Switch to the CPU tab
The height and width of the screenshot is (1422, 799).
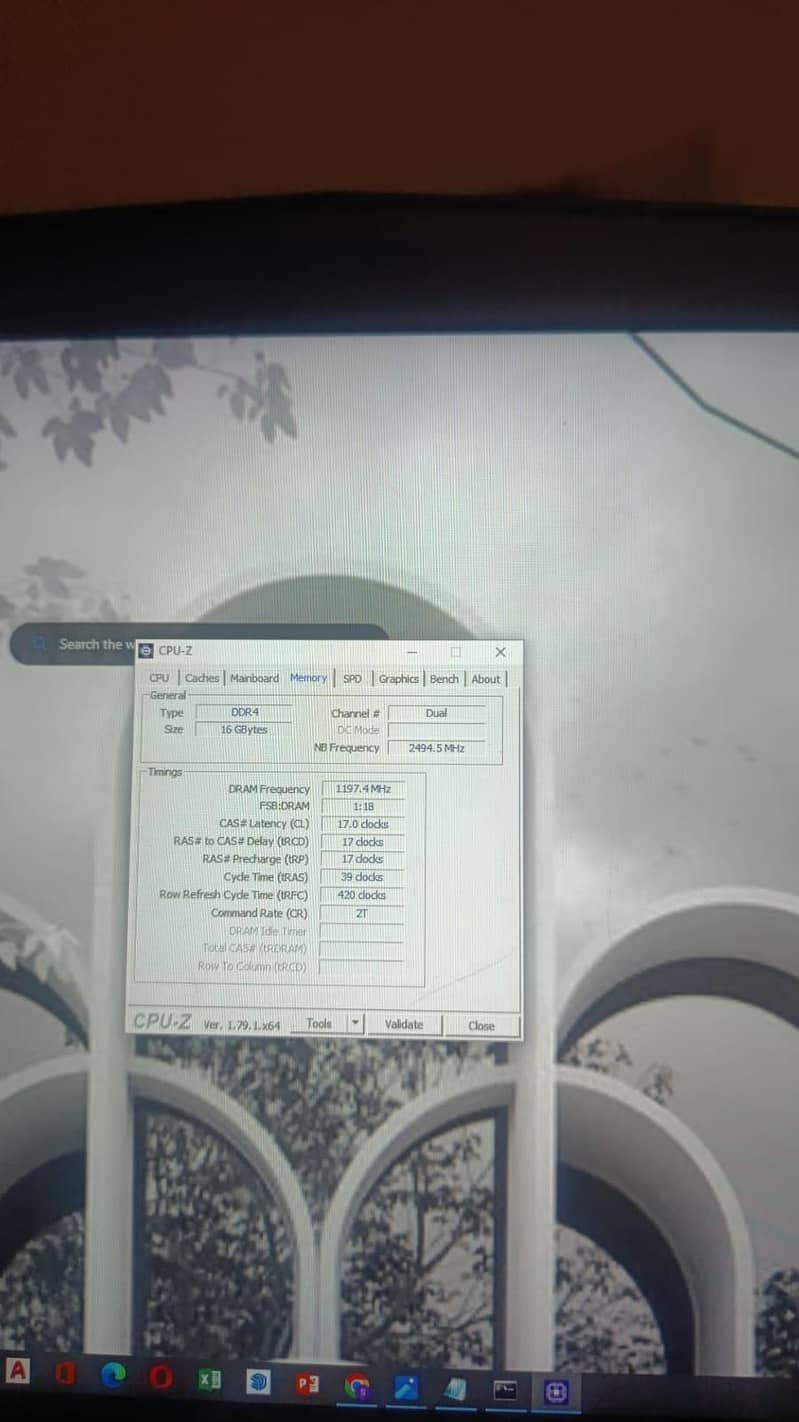click(159, 678)
